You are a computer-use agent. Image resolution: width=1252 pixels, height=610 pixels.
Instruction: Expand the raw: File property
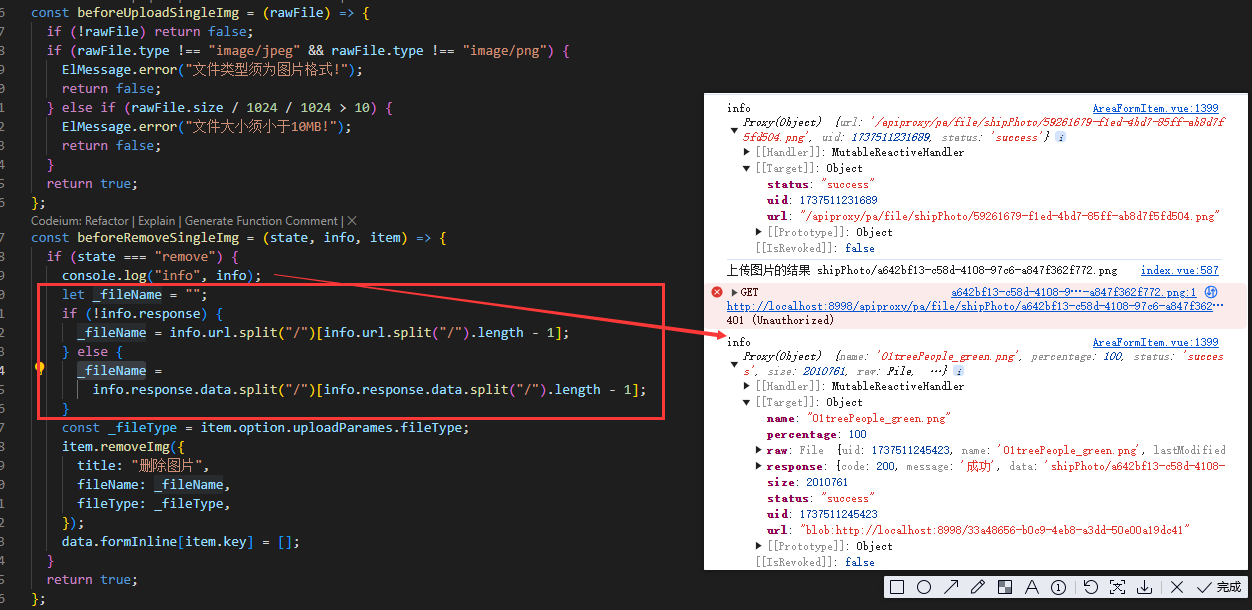click(760, 451)
